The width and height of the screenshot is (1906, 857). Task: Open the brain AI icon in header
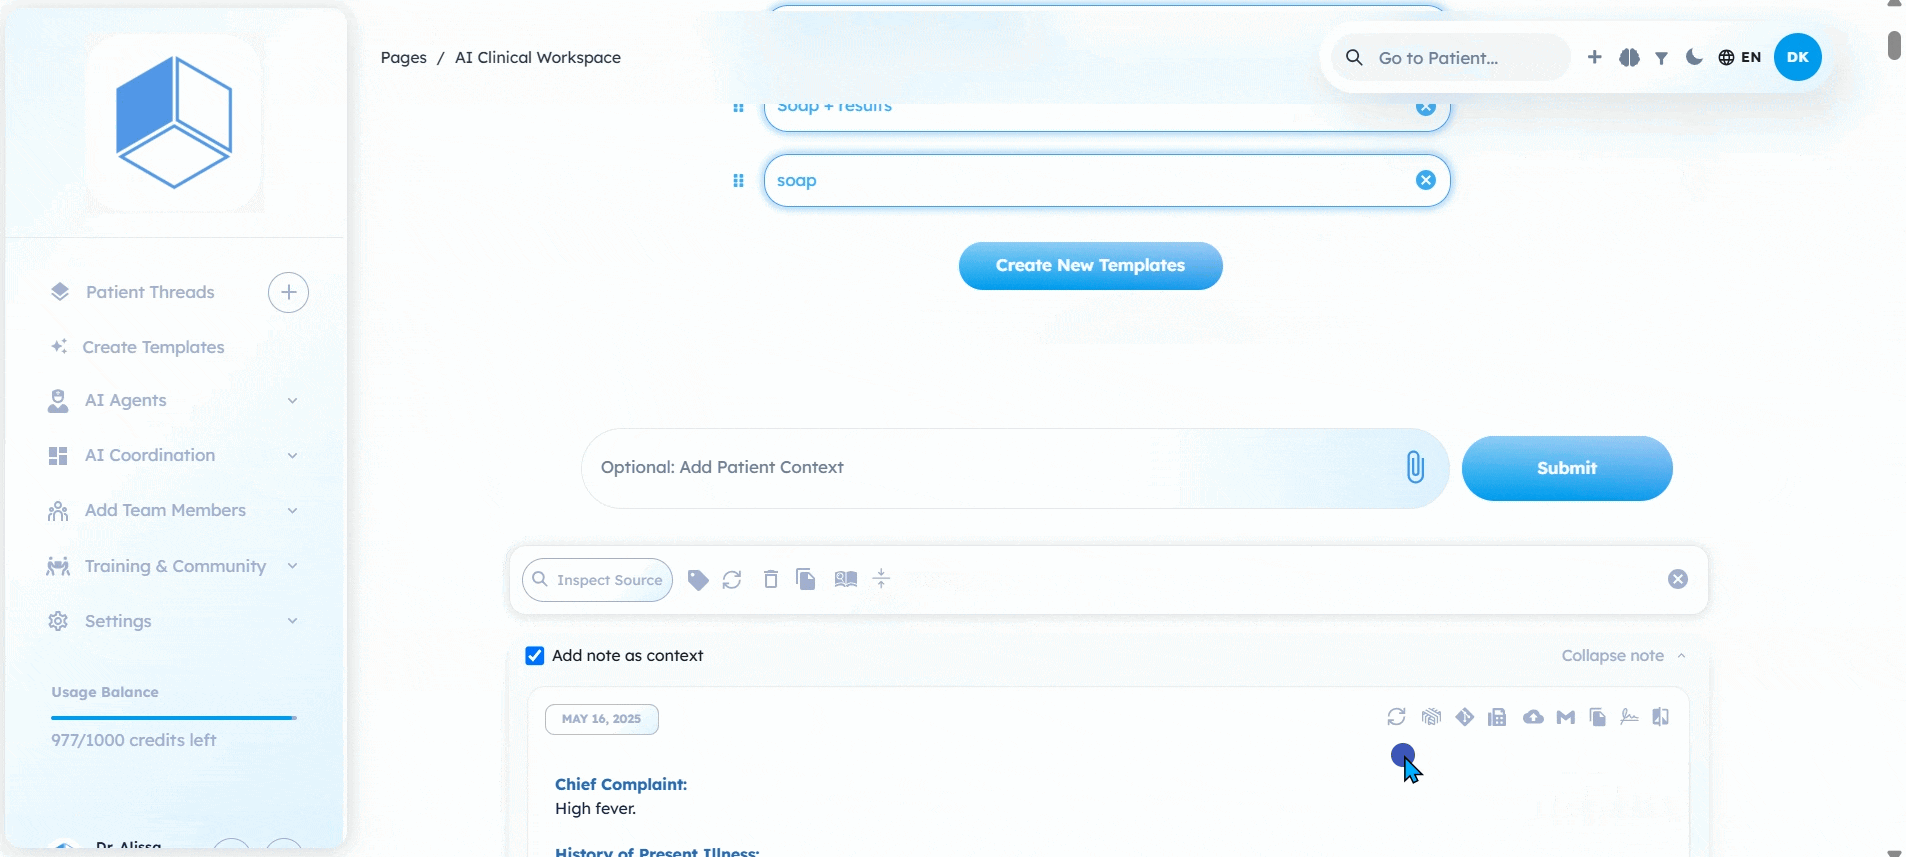(x=1629, y=58)
